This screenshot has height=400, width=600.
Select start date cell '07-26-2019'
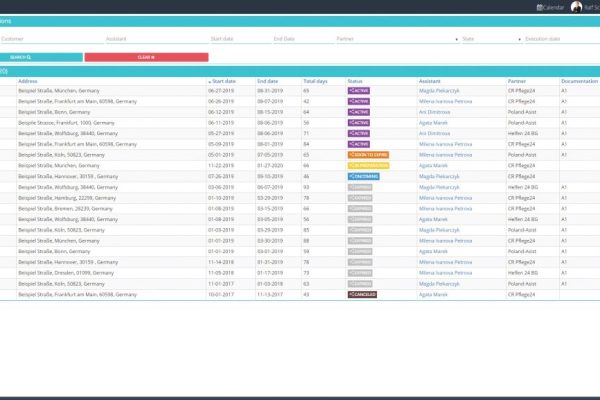coord(221,176)
